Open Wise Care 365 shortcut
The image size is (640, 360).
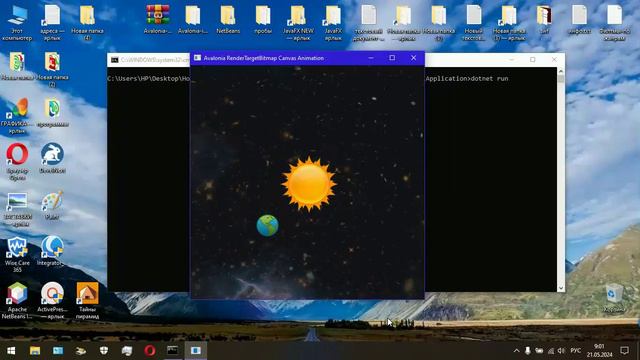[x=17, y=254]
